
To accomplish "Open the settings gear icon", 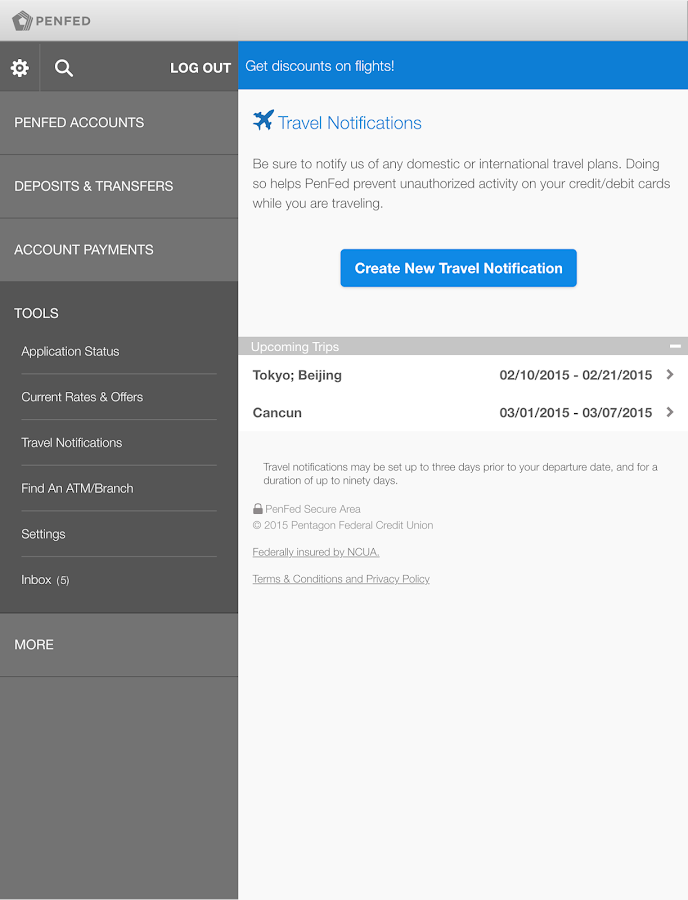I will coord(20,68).
